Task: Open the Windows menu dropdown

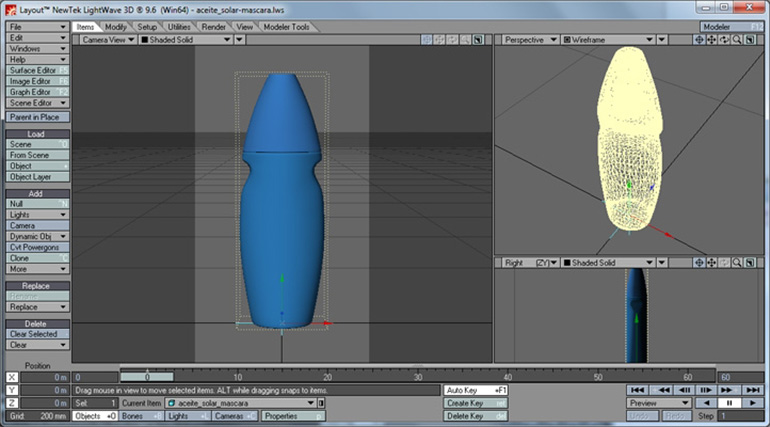Action: 37,49
